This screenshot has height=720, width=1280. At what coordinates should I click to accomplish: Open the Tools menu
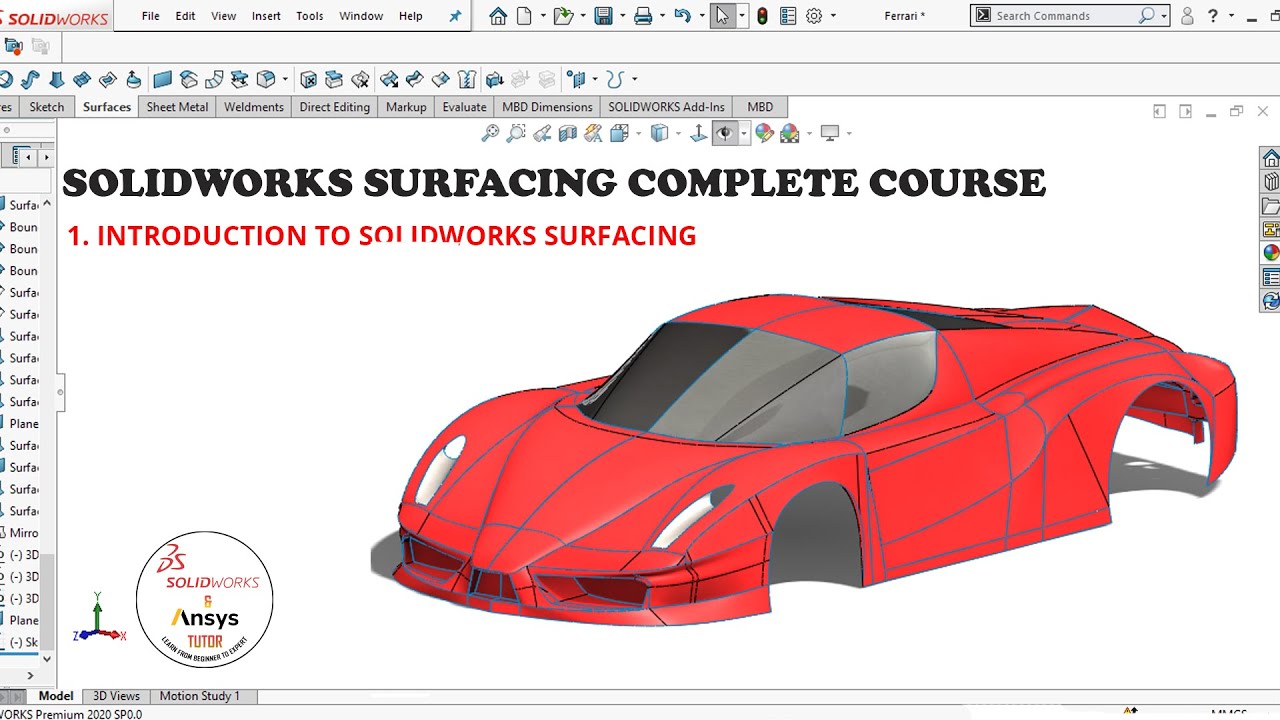click(x=310, y=16)
